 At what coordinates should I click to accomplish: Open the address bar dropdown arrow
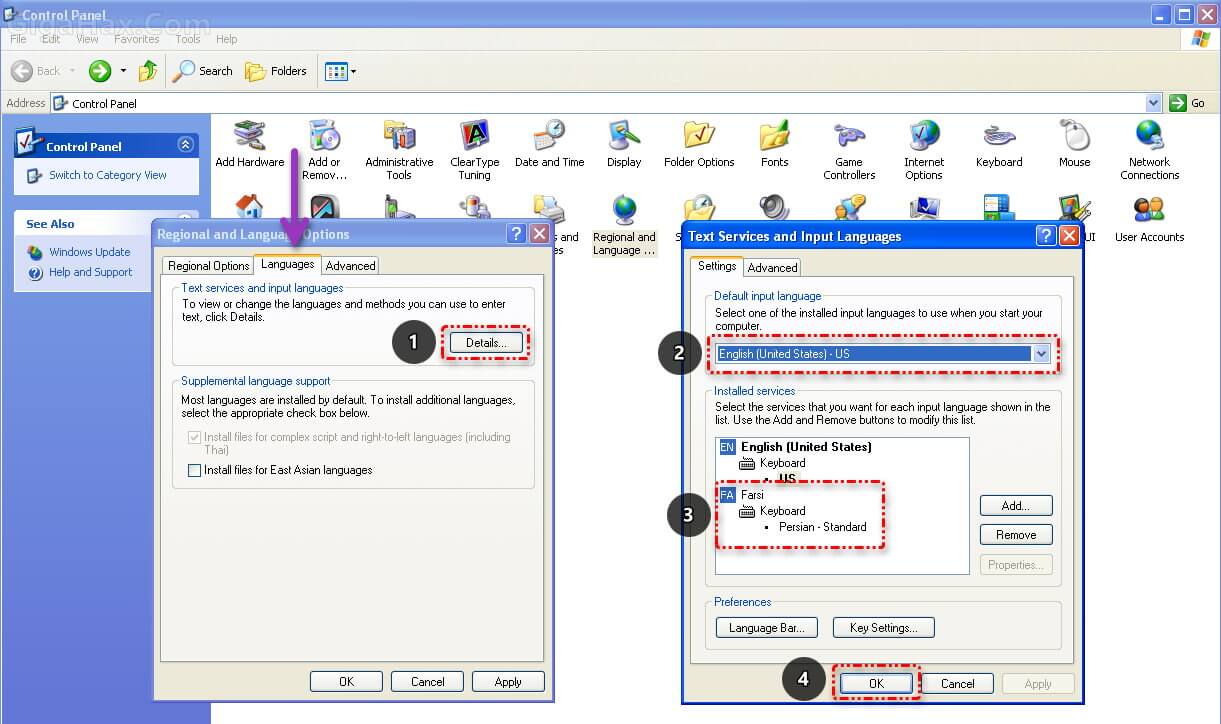[x=1153, y=103]
